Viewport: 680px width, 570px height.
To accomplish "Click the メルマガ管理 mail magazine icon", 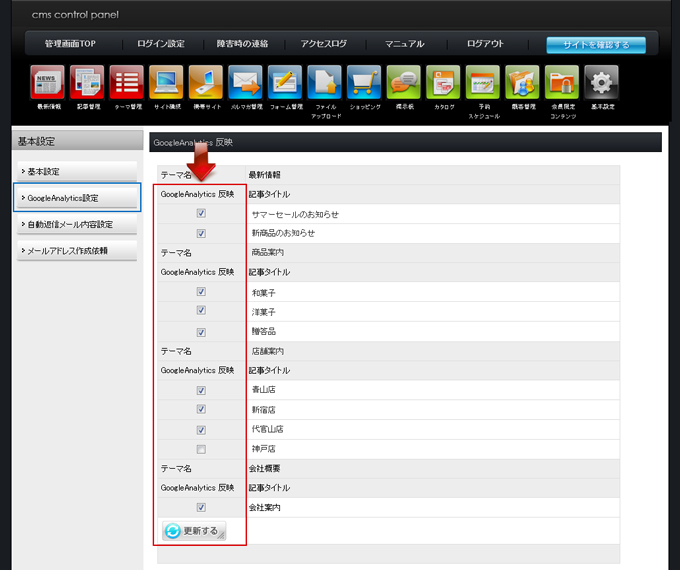I will [x=245, y=82].
